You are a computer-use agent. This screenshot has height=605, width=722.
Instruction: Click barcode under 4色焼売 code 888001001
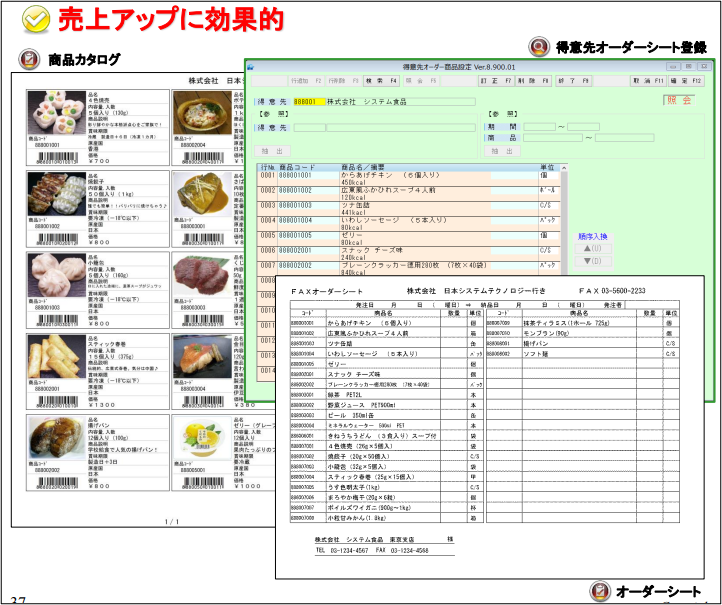pyautogui.click(x=58, y=158)
